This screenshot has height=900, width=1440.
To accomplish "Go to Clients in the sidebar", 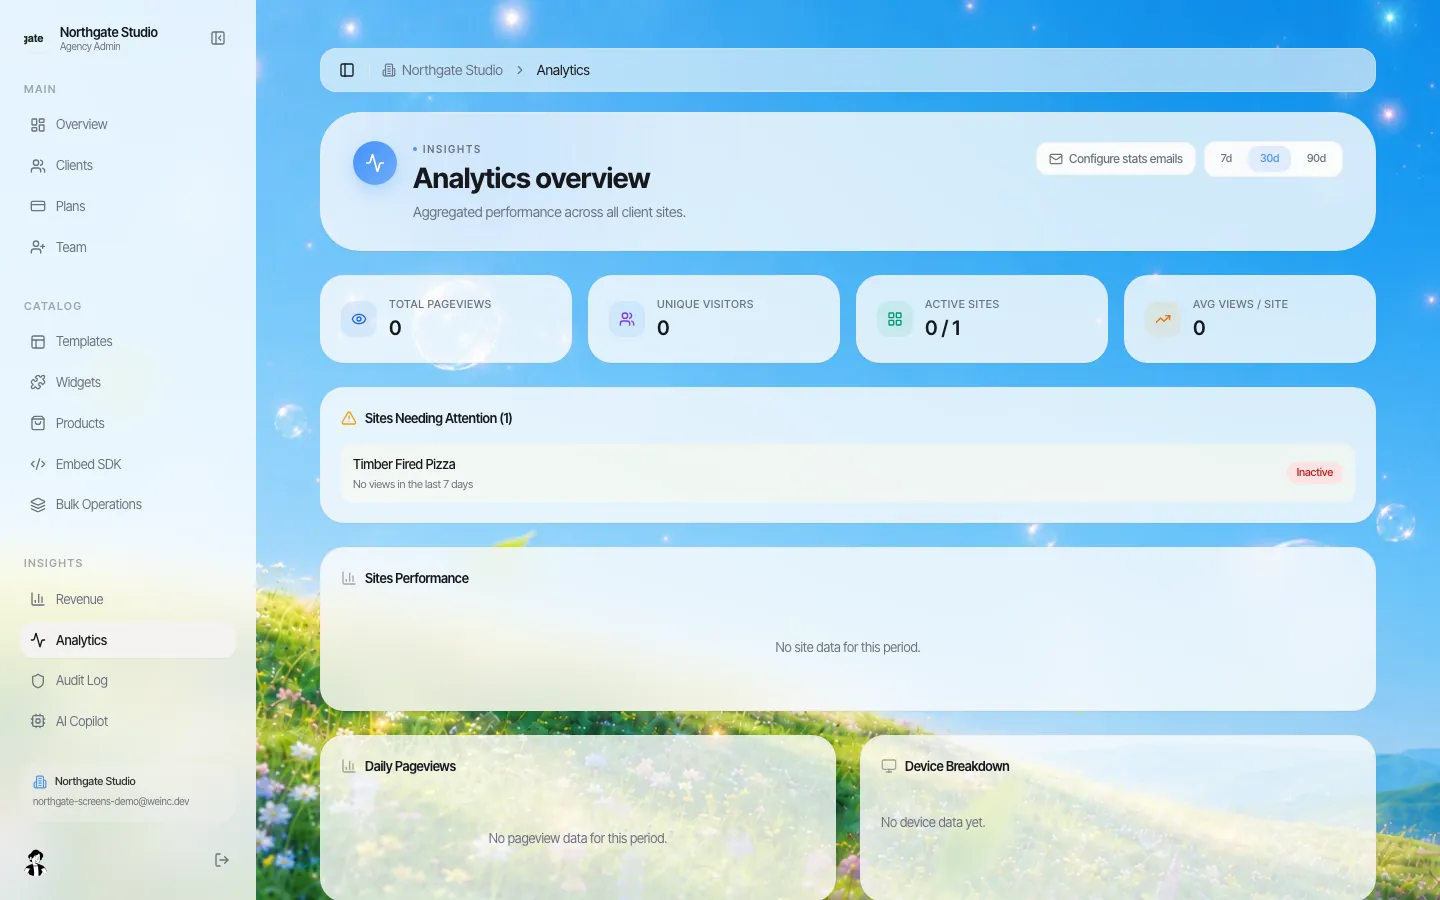I will [128, 166].
